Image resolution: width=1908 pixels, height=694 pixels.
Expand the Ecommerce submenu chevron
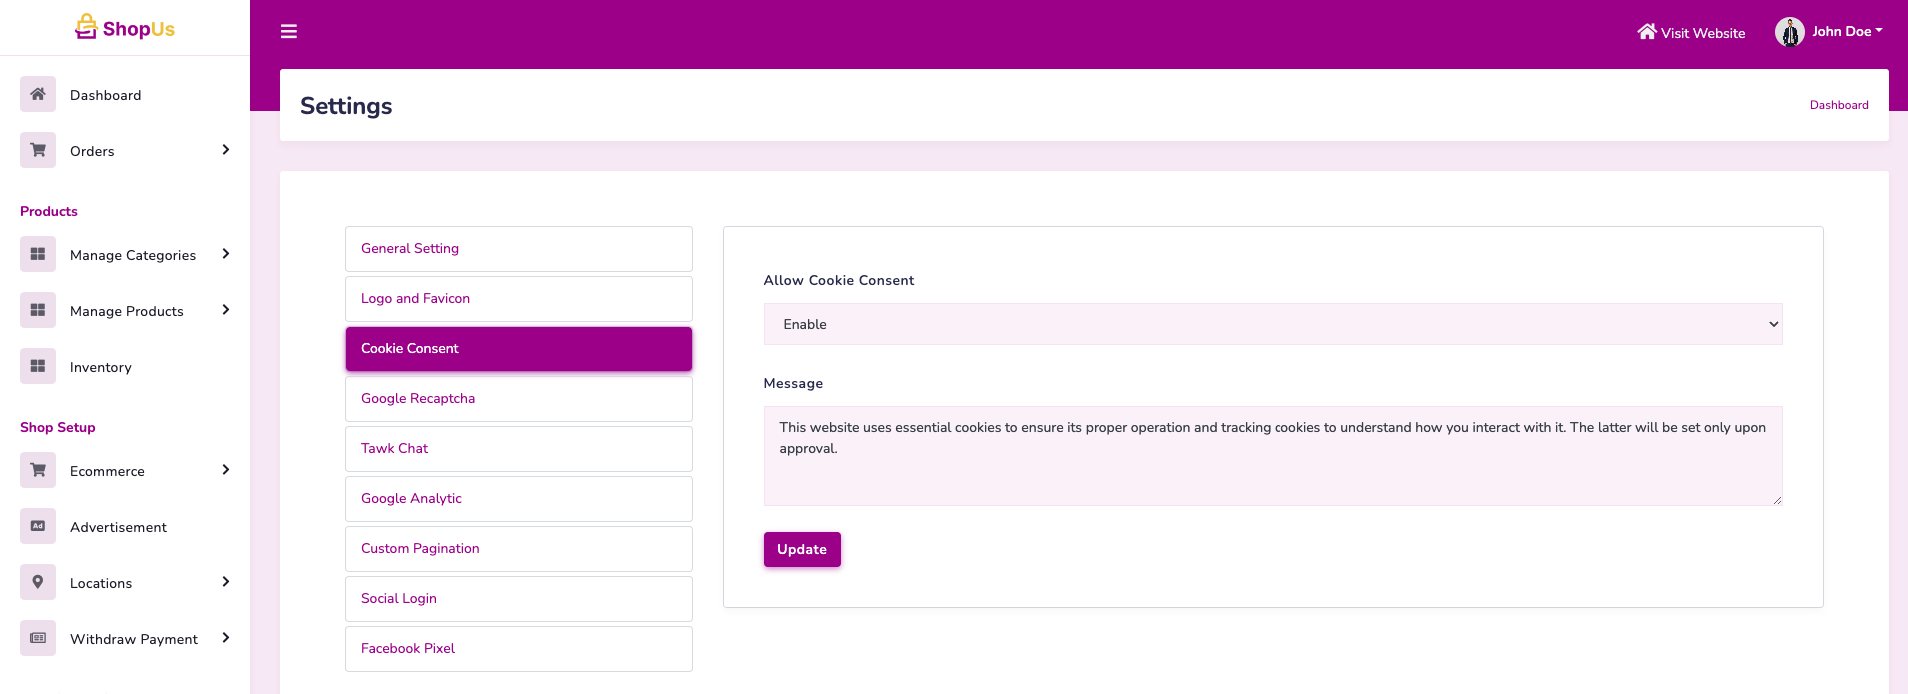click(226, 470)
